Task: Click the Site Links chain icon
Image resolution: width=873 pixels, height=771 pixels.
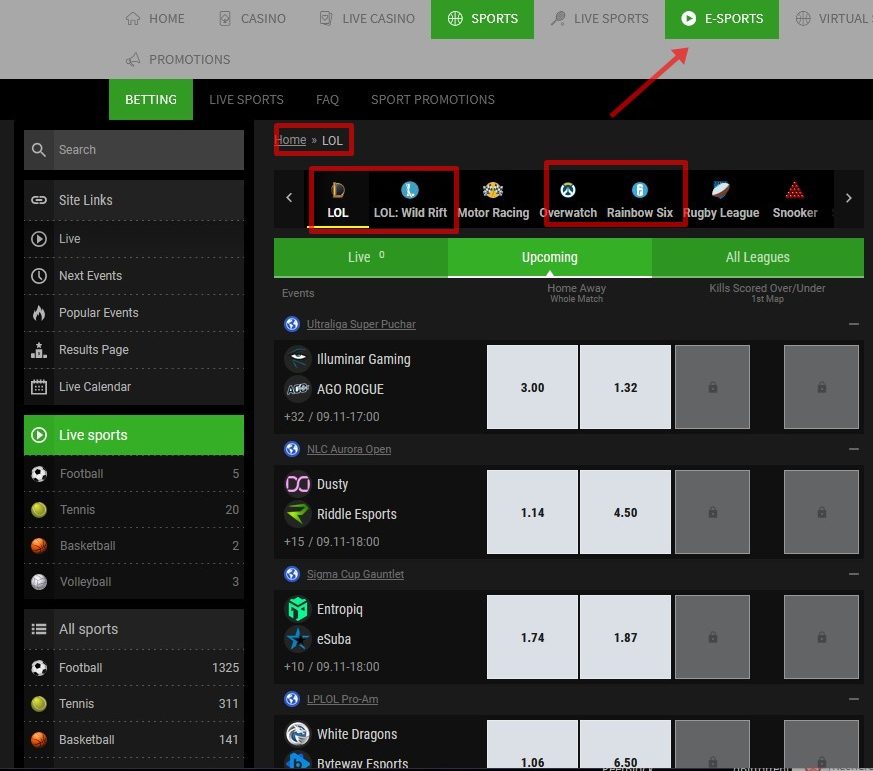Action: (39, 200)
